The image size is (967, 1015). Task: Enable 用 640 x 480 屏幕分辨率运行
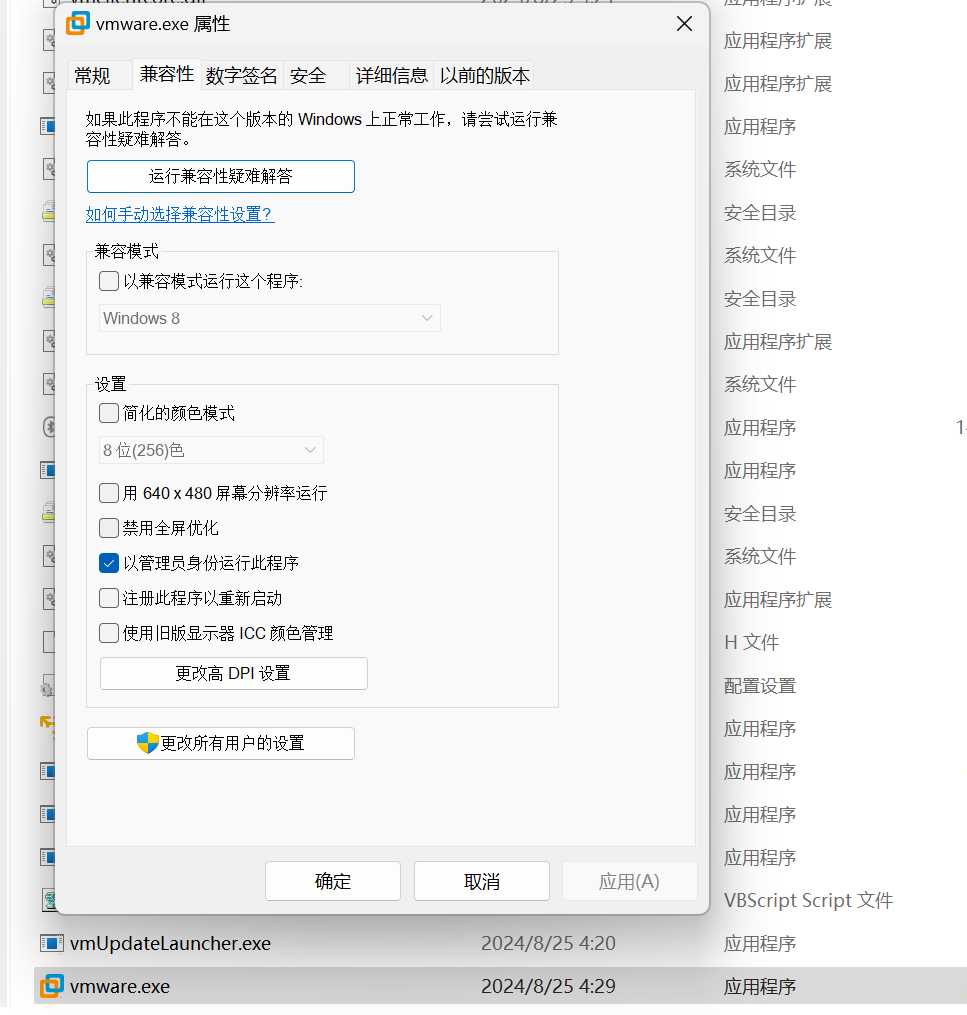pyautogui.click(x=108, y=492)
